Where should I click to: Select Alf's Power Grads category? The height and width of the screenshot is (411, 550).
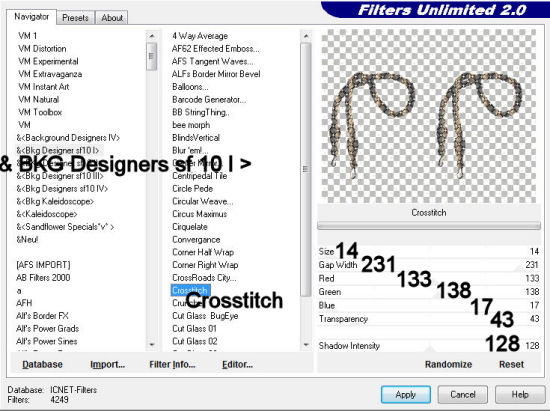click(x=47, y=329)
